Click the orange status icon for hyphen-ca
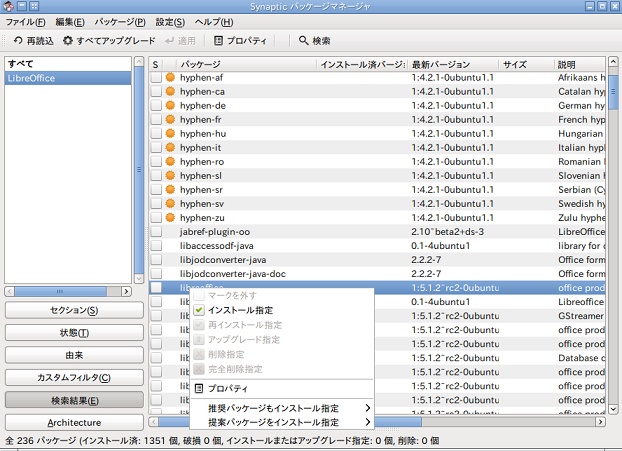The width and height of the screenshot is (622, 451). tap(170, 91)
